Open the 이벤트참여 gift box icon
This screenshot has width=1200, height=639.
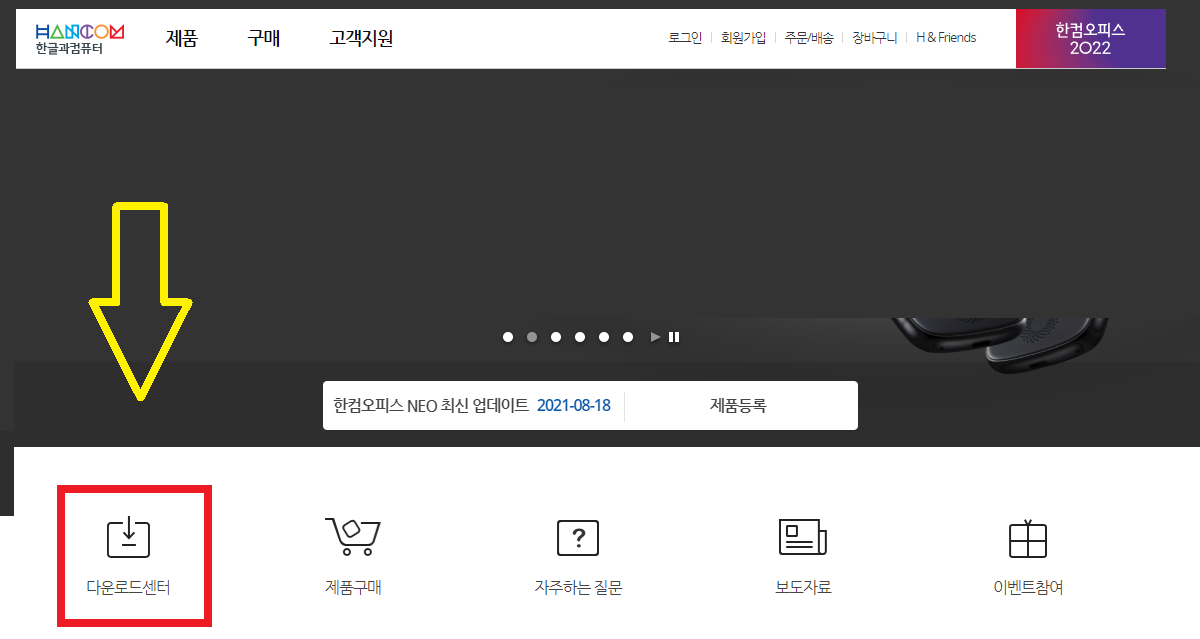click(1028, 538)
